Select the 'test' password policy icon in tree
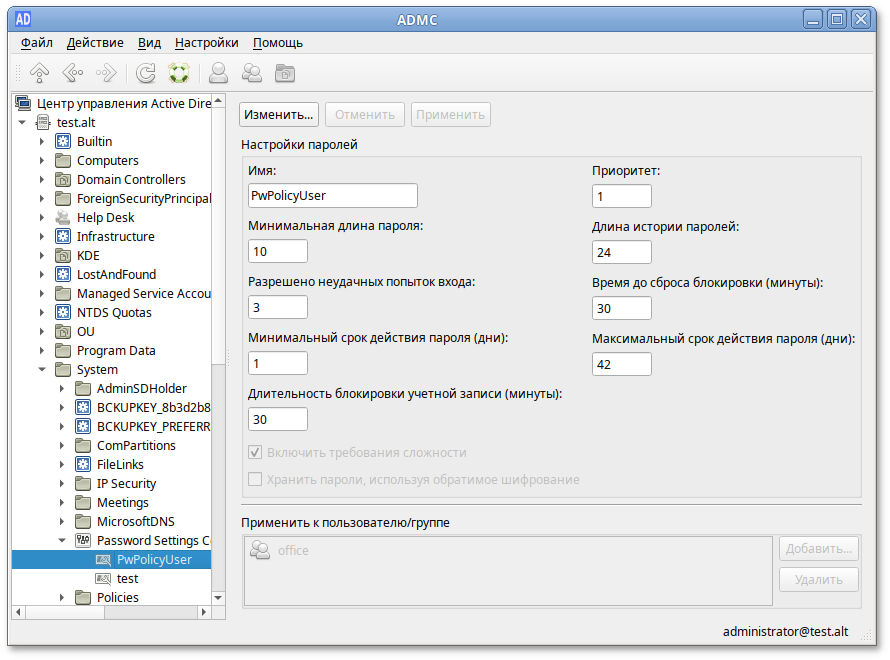Image resolution: width=890 pixels, height=660 pixels. click(104, 579)
